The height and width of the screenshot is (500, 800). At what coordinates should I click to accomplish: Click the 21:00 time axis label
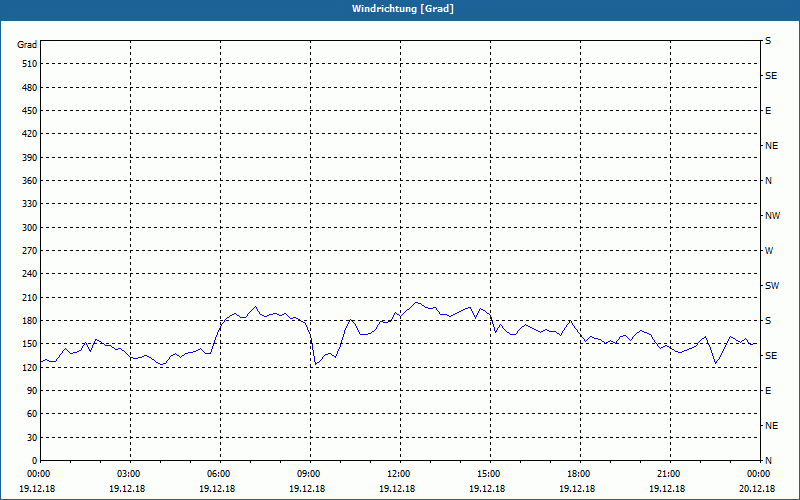click(667, 474)
